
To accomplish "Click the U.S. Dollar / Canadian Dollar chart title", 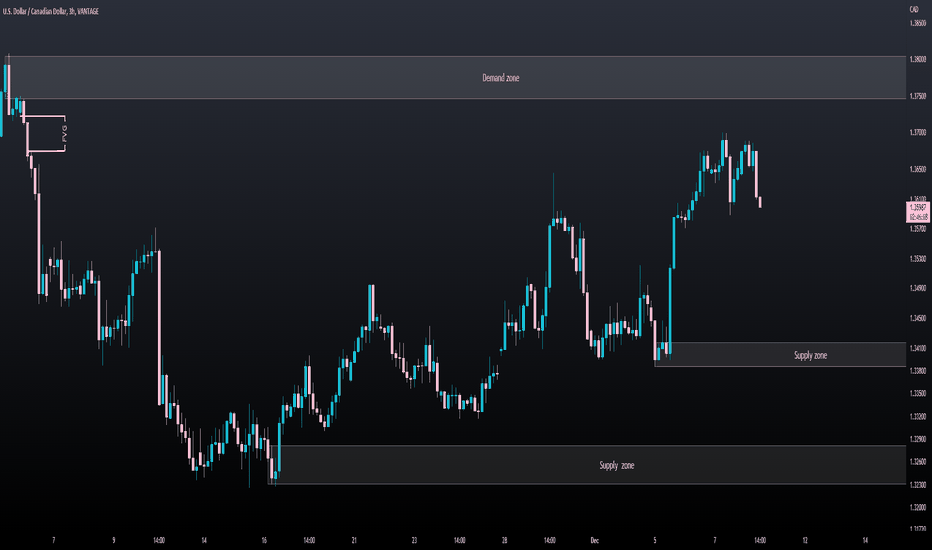I will 51,11.
